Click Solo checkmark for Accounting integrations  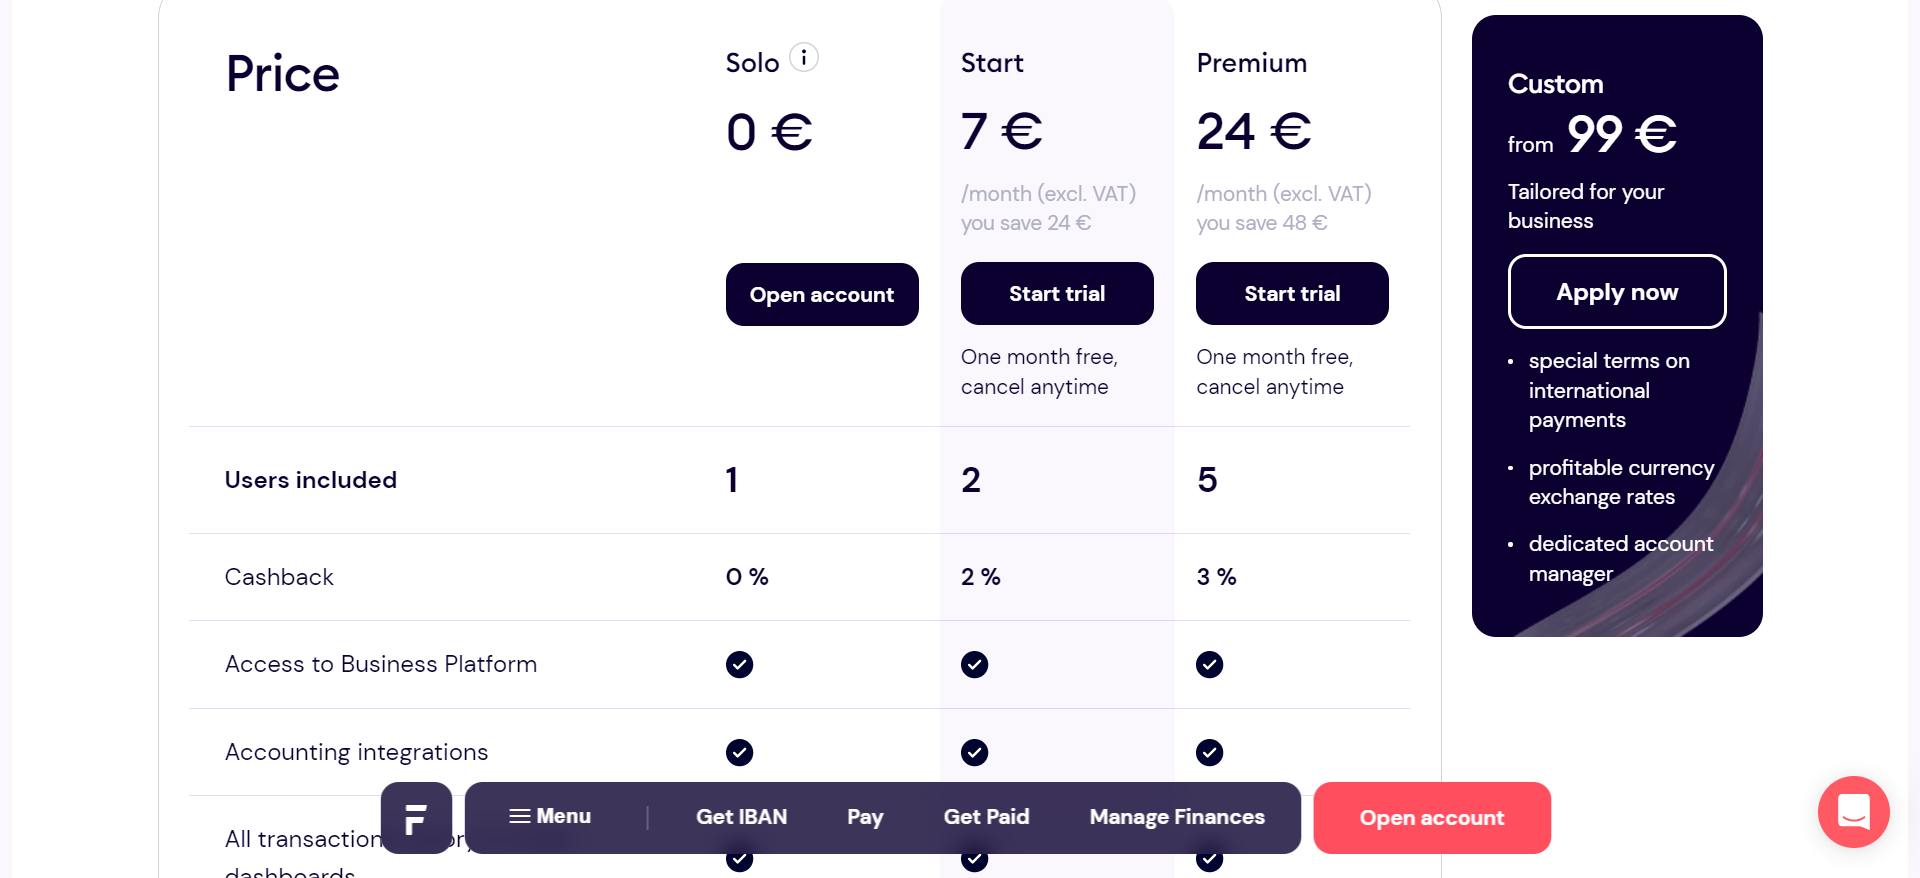[739, 752]
